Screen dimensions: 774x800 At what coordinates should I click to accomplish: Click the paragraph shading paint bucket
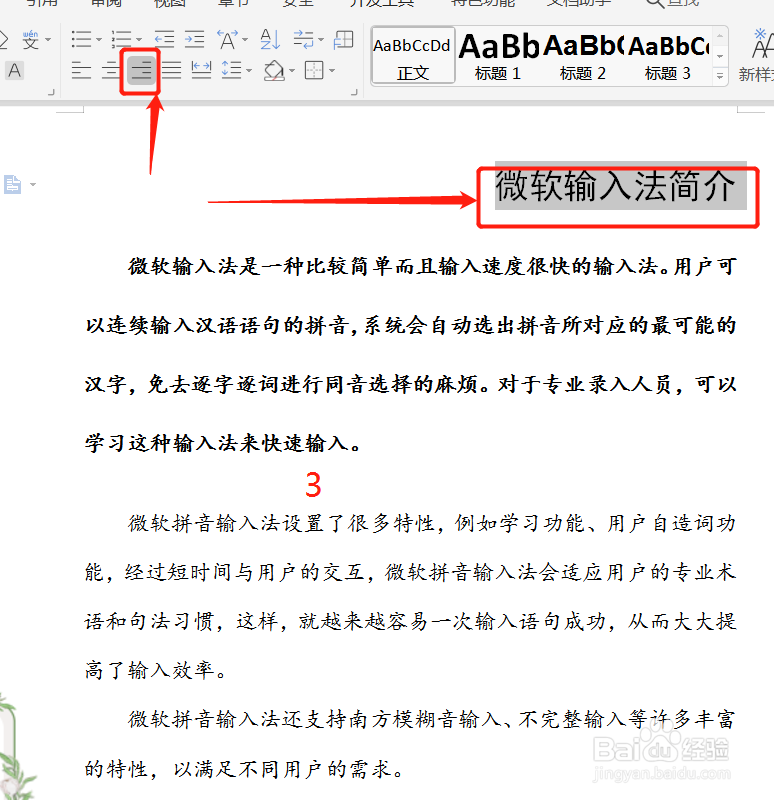point(274,70)
